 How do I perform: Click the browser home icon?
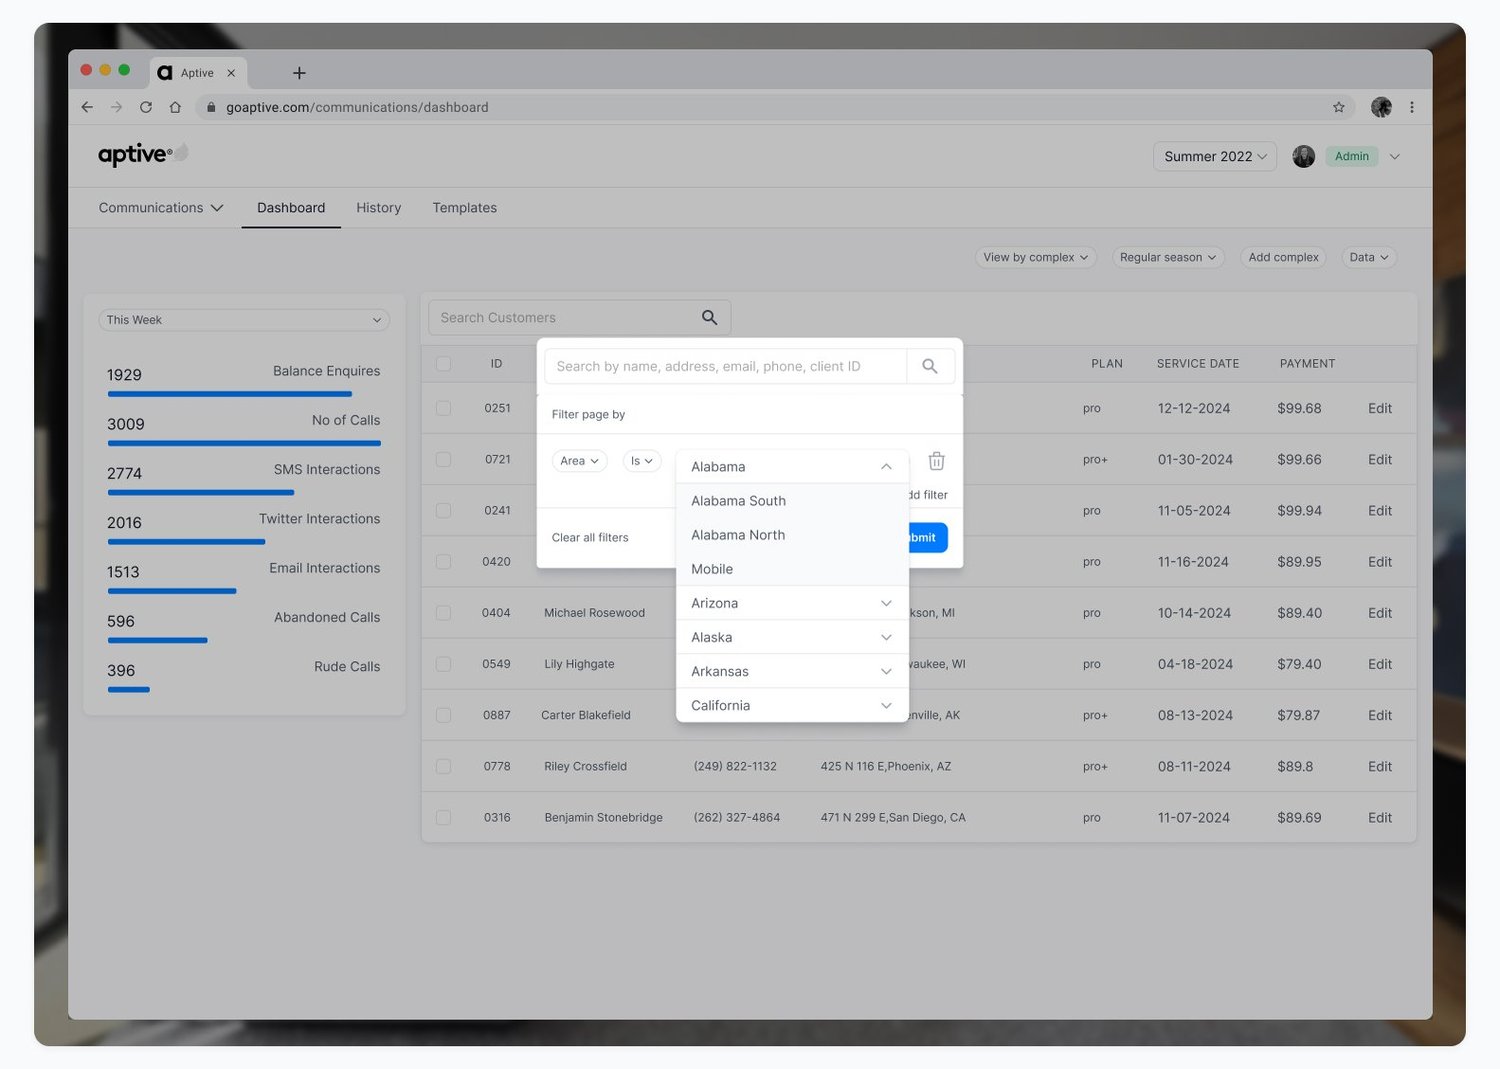pyautogui.click(x=175, y=107)
